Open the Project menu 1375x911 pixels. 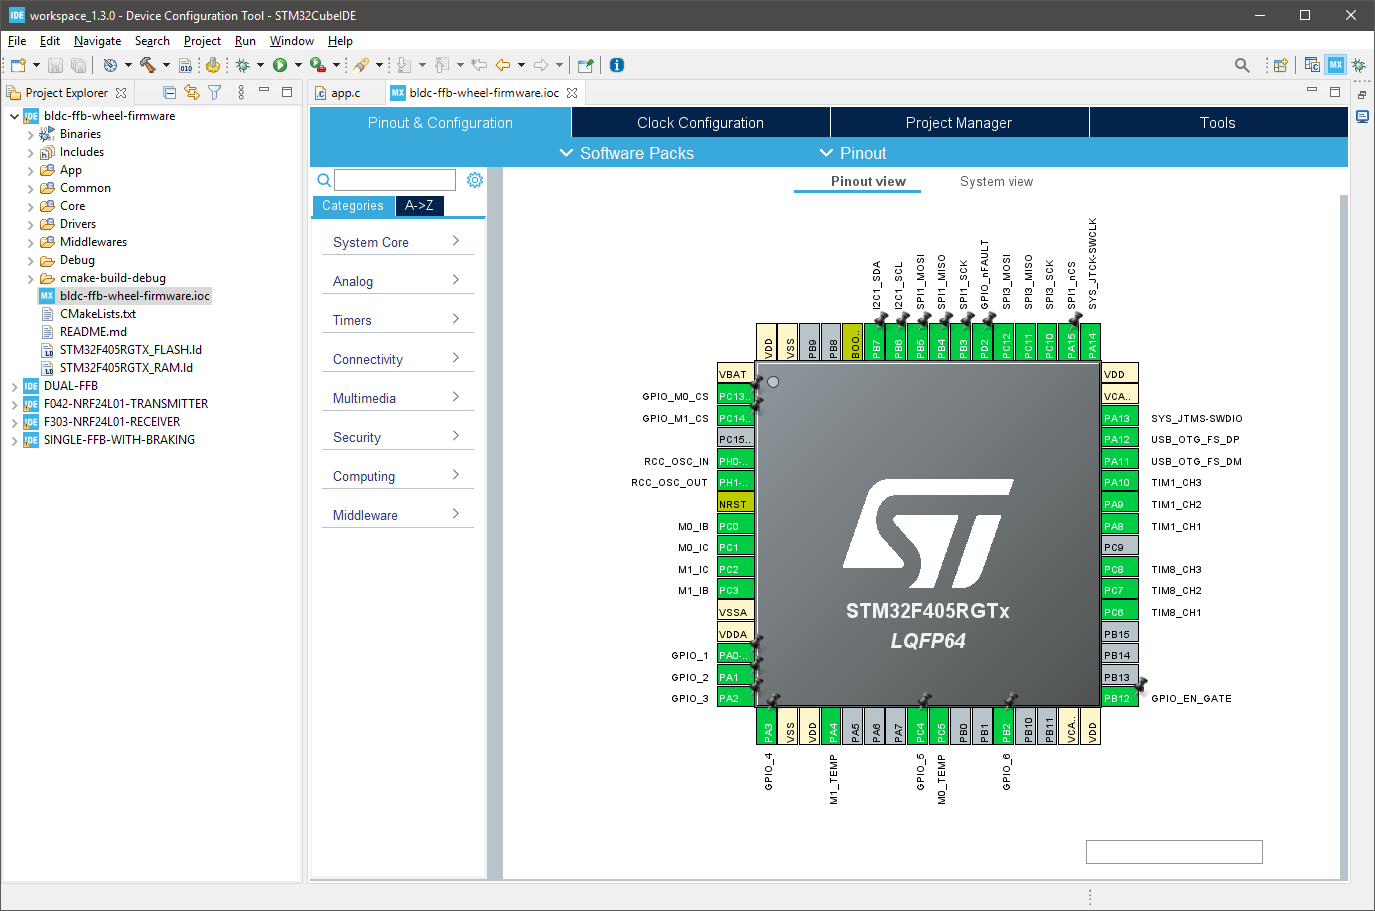(202, 41)
